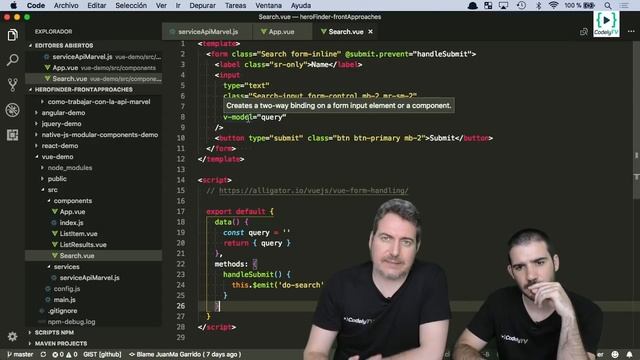Click the master branch status item
The image size is (640, 360).
tap(20, 354)
